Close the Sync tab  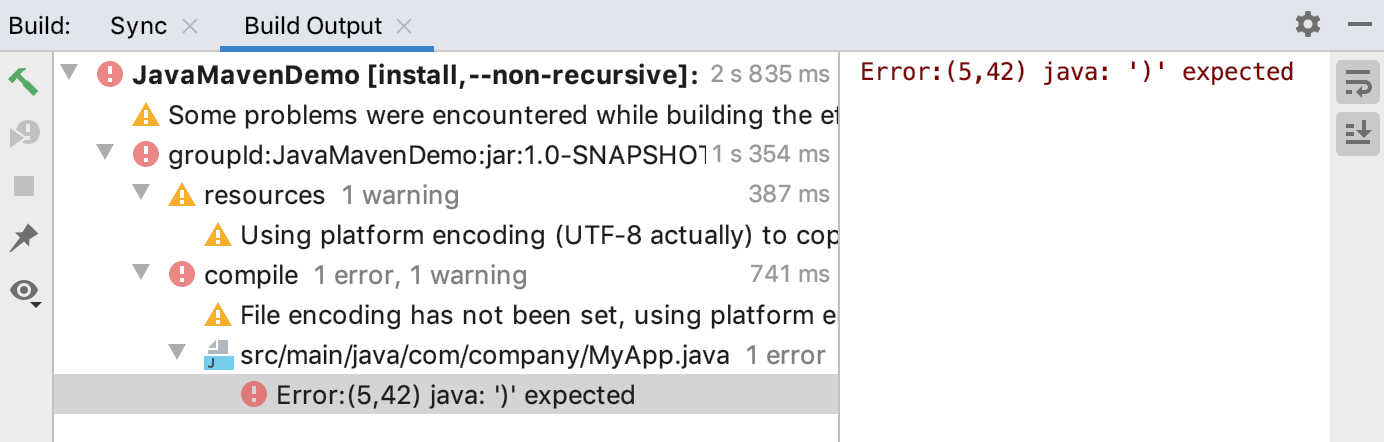click(x=191, y=26)
